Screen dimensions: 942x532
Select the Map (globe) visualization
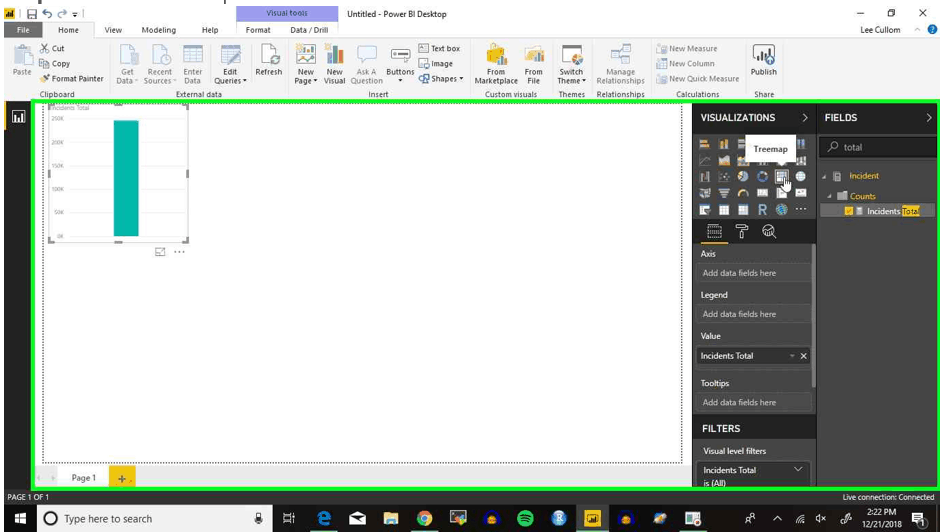(801, 177)
